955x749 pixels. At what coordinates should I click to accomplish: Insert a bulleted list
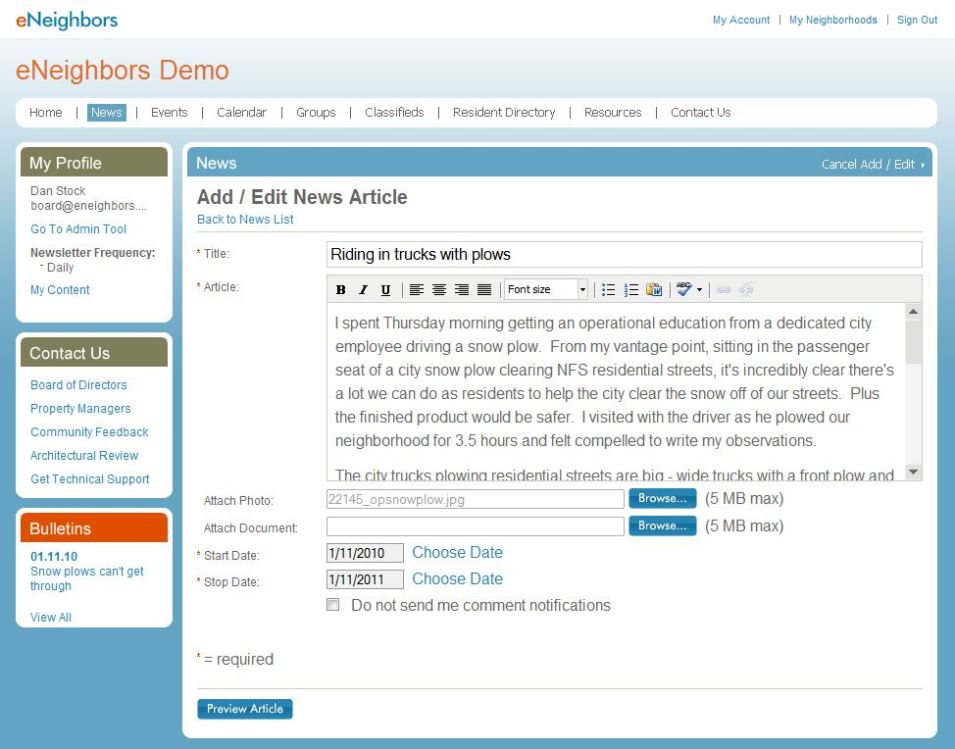point(608,290)
